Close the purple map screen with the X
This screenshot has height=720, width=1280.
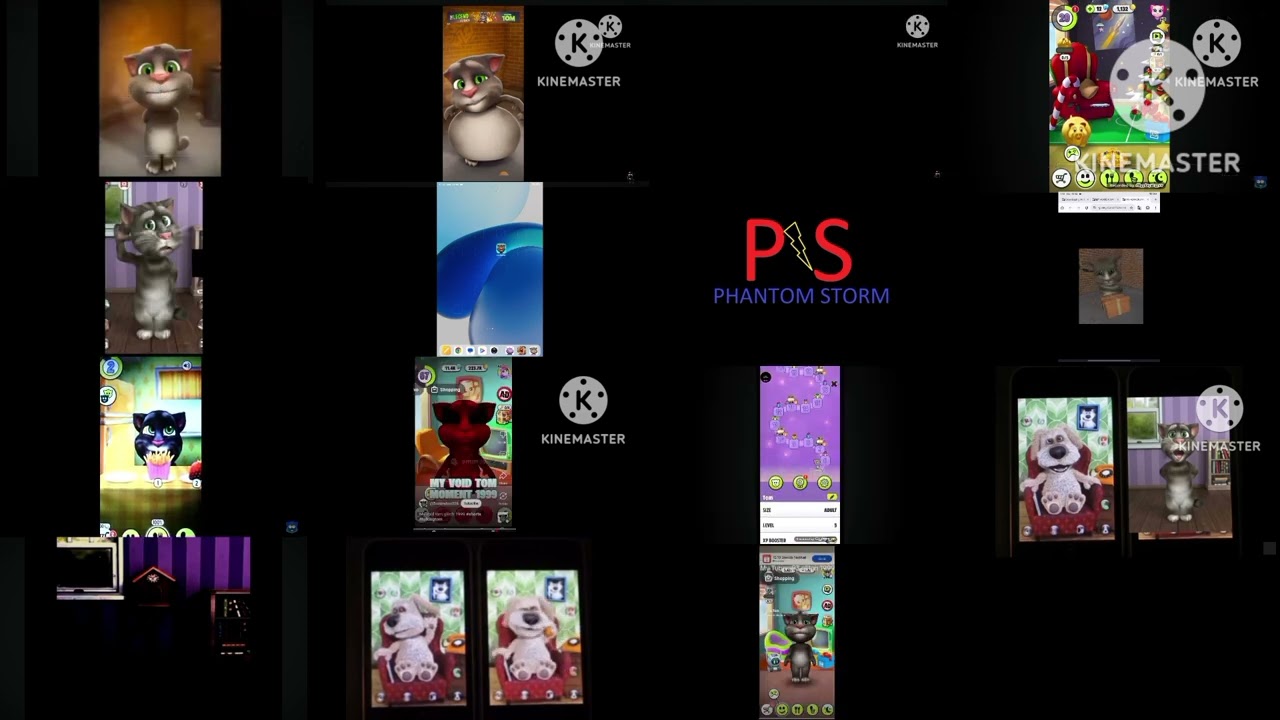click(834, 384)
